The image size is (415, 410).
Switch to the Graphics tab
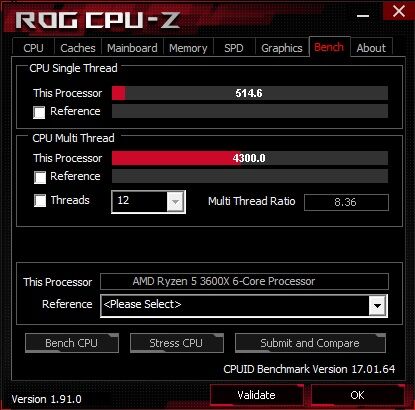coord(282,48)
